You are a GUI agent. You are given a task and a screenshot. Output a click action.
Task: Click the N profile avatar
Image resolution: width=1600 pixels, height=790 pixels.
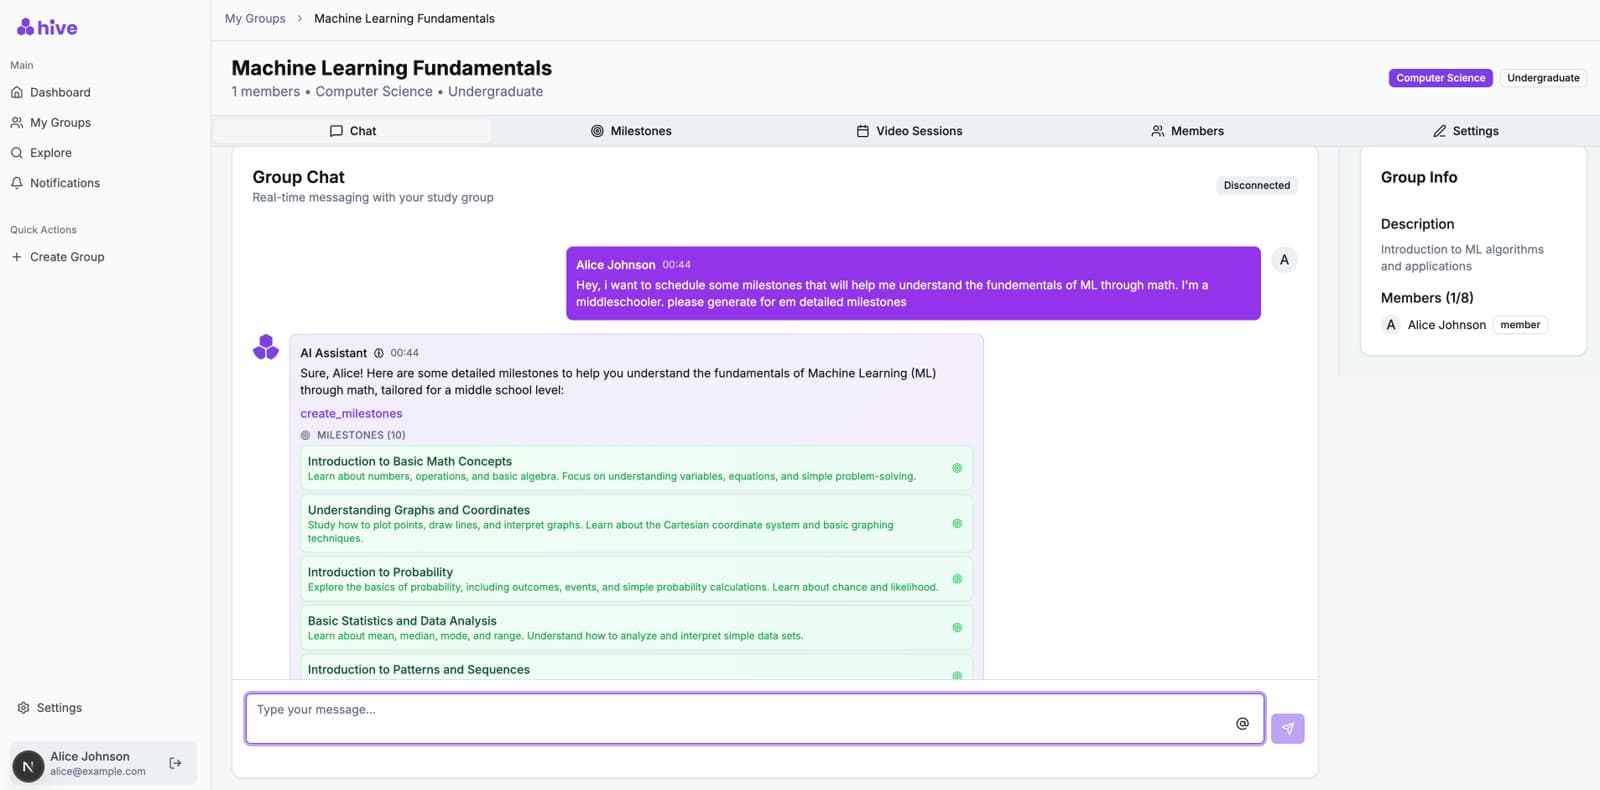28,766
